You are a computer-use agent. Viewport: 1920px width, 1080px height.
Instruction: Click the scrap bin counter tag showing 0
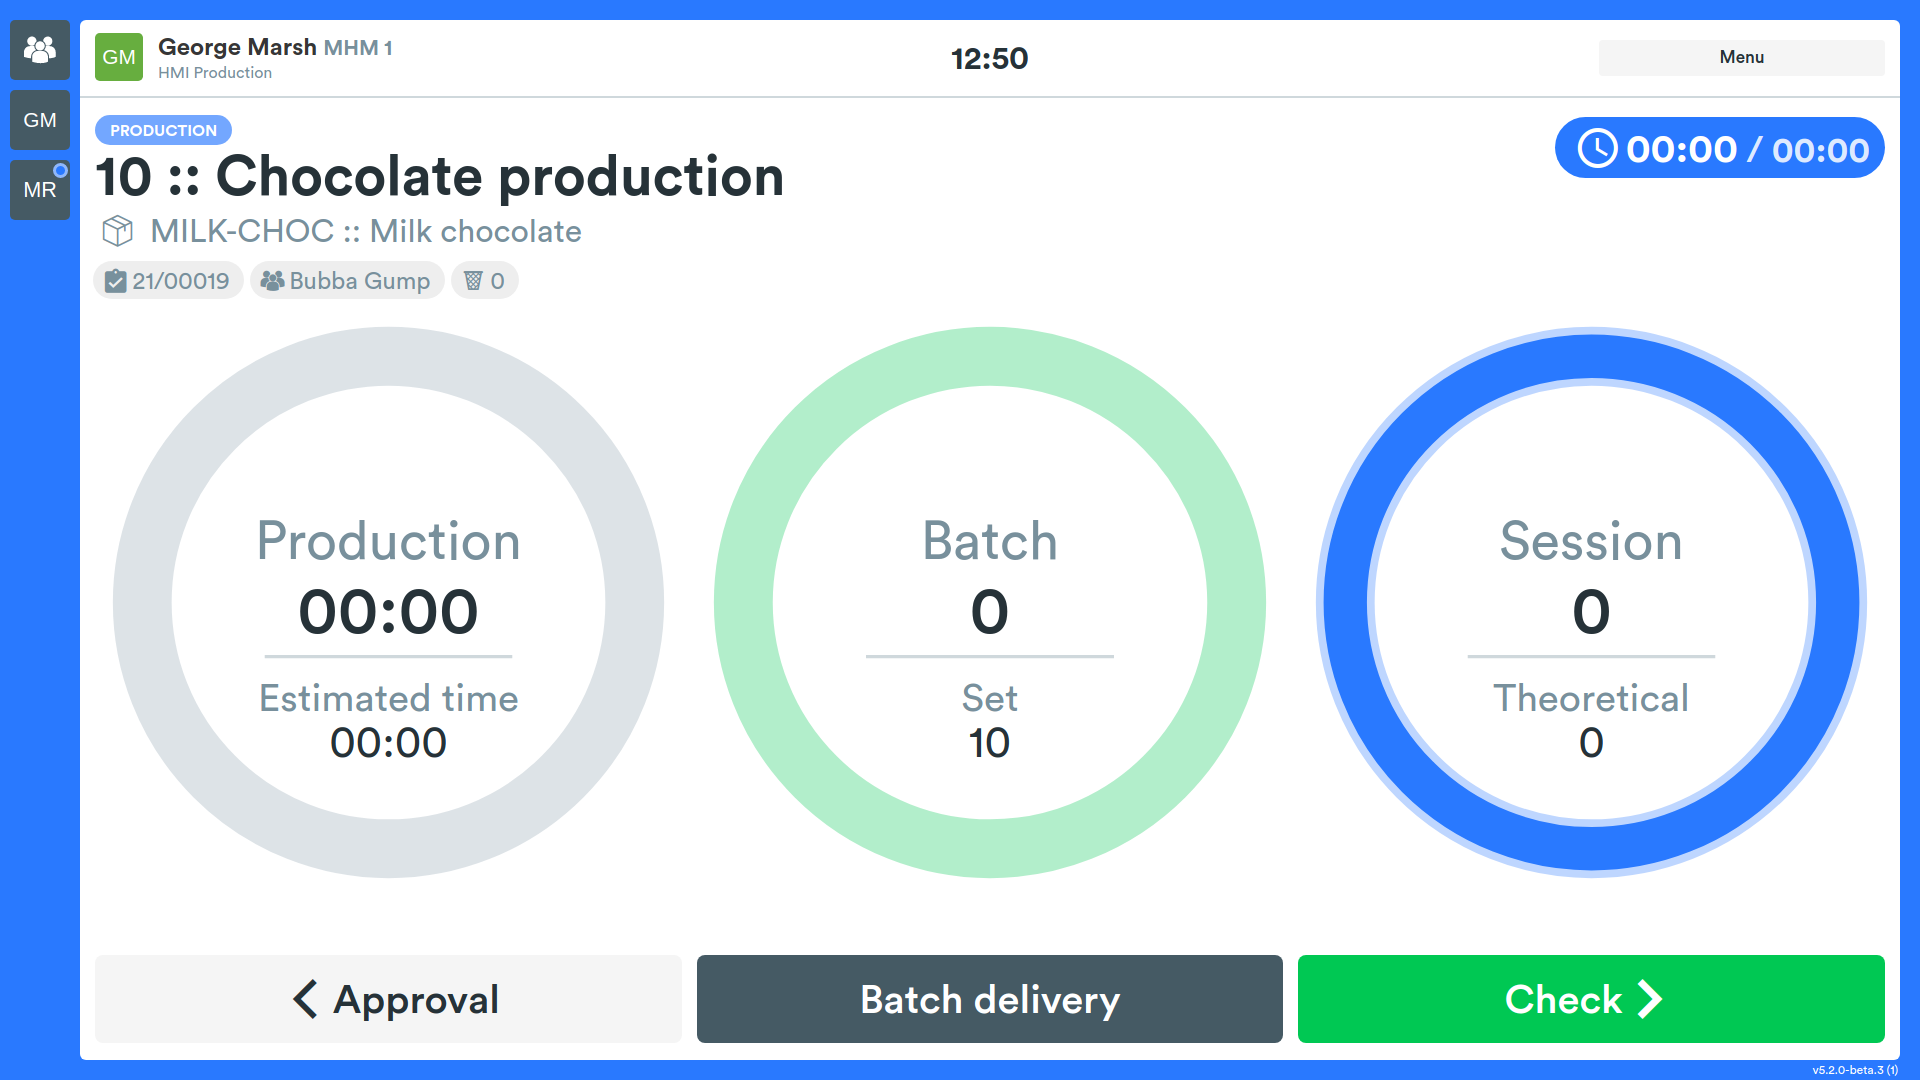(485, 281)
